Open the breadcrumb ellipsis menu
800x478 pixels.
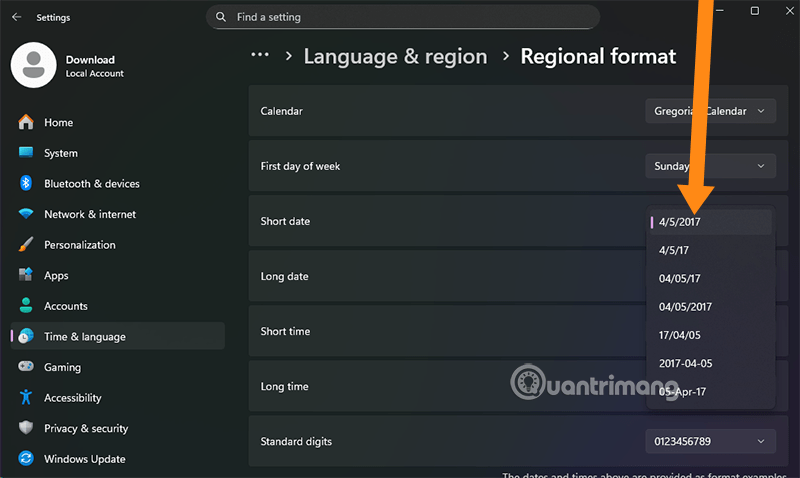(x=260, y=56)
